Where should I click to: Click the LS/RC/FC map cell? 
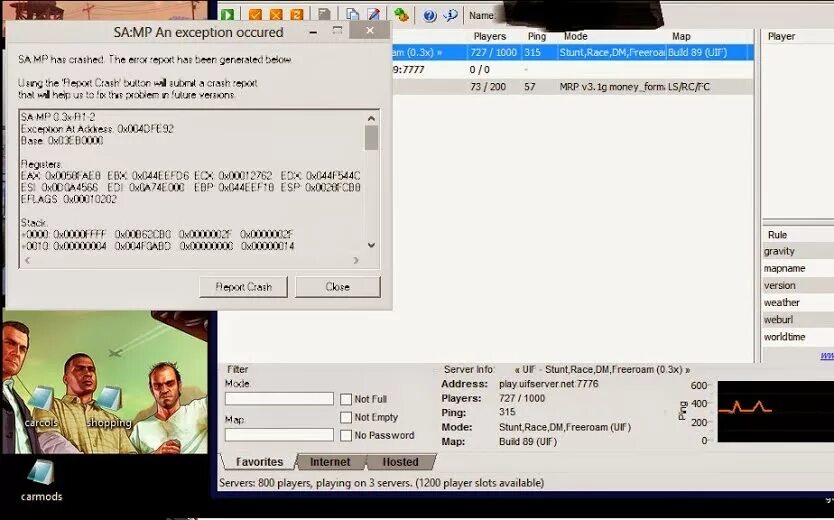689,87
